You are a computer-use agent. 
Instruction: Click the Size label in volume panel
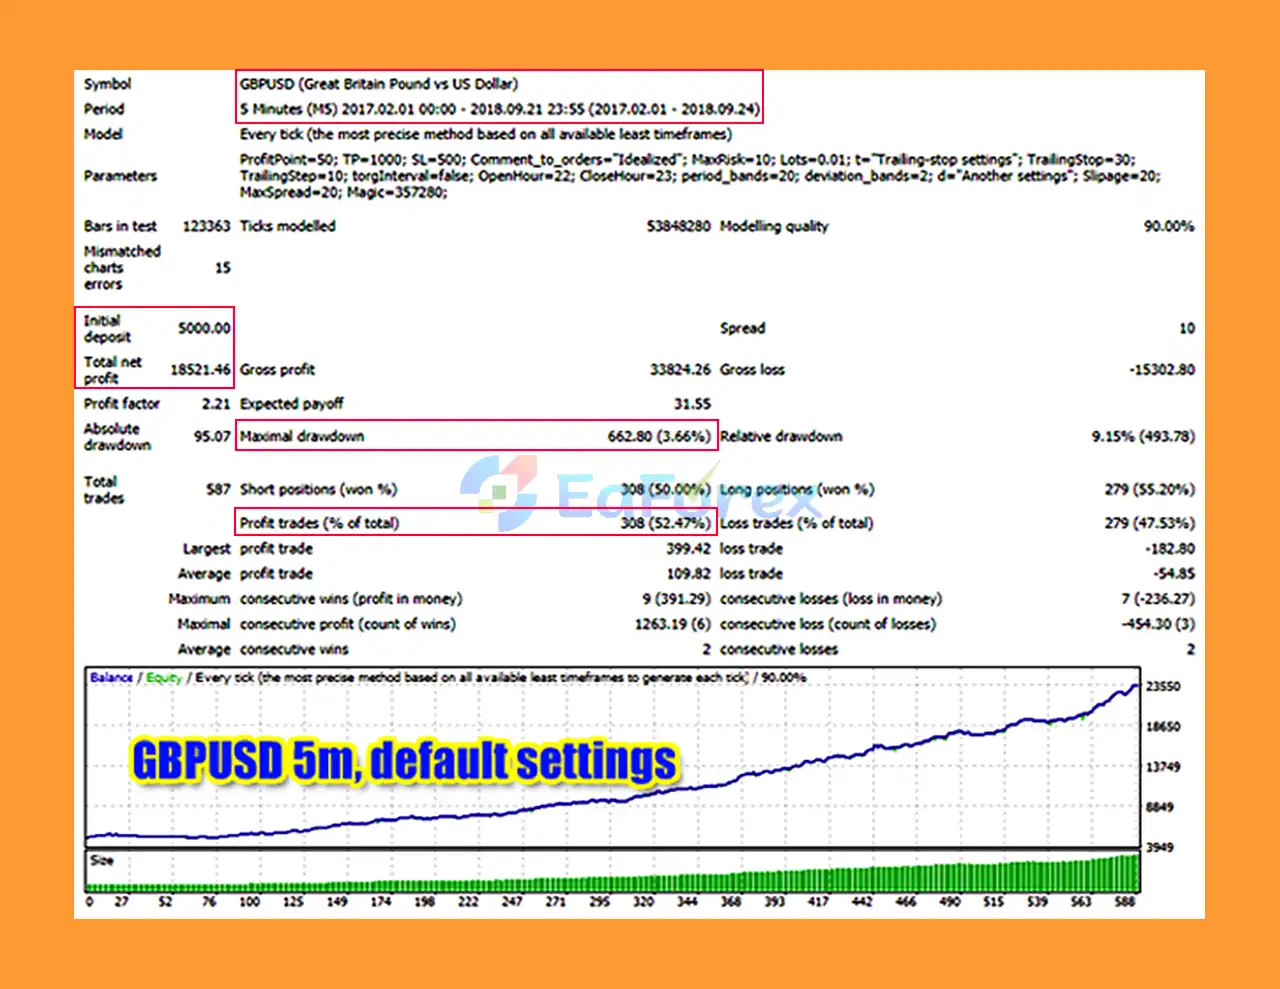point(102,861)
